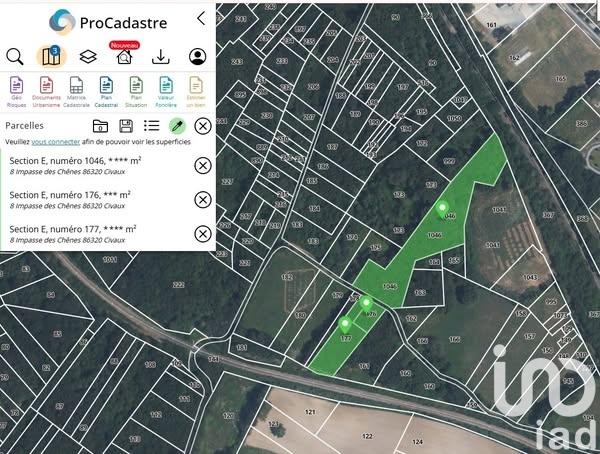Click the 'vous connecter' link
Viewport: 600px width, 454px height.
[x=56, y=143]
